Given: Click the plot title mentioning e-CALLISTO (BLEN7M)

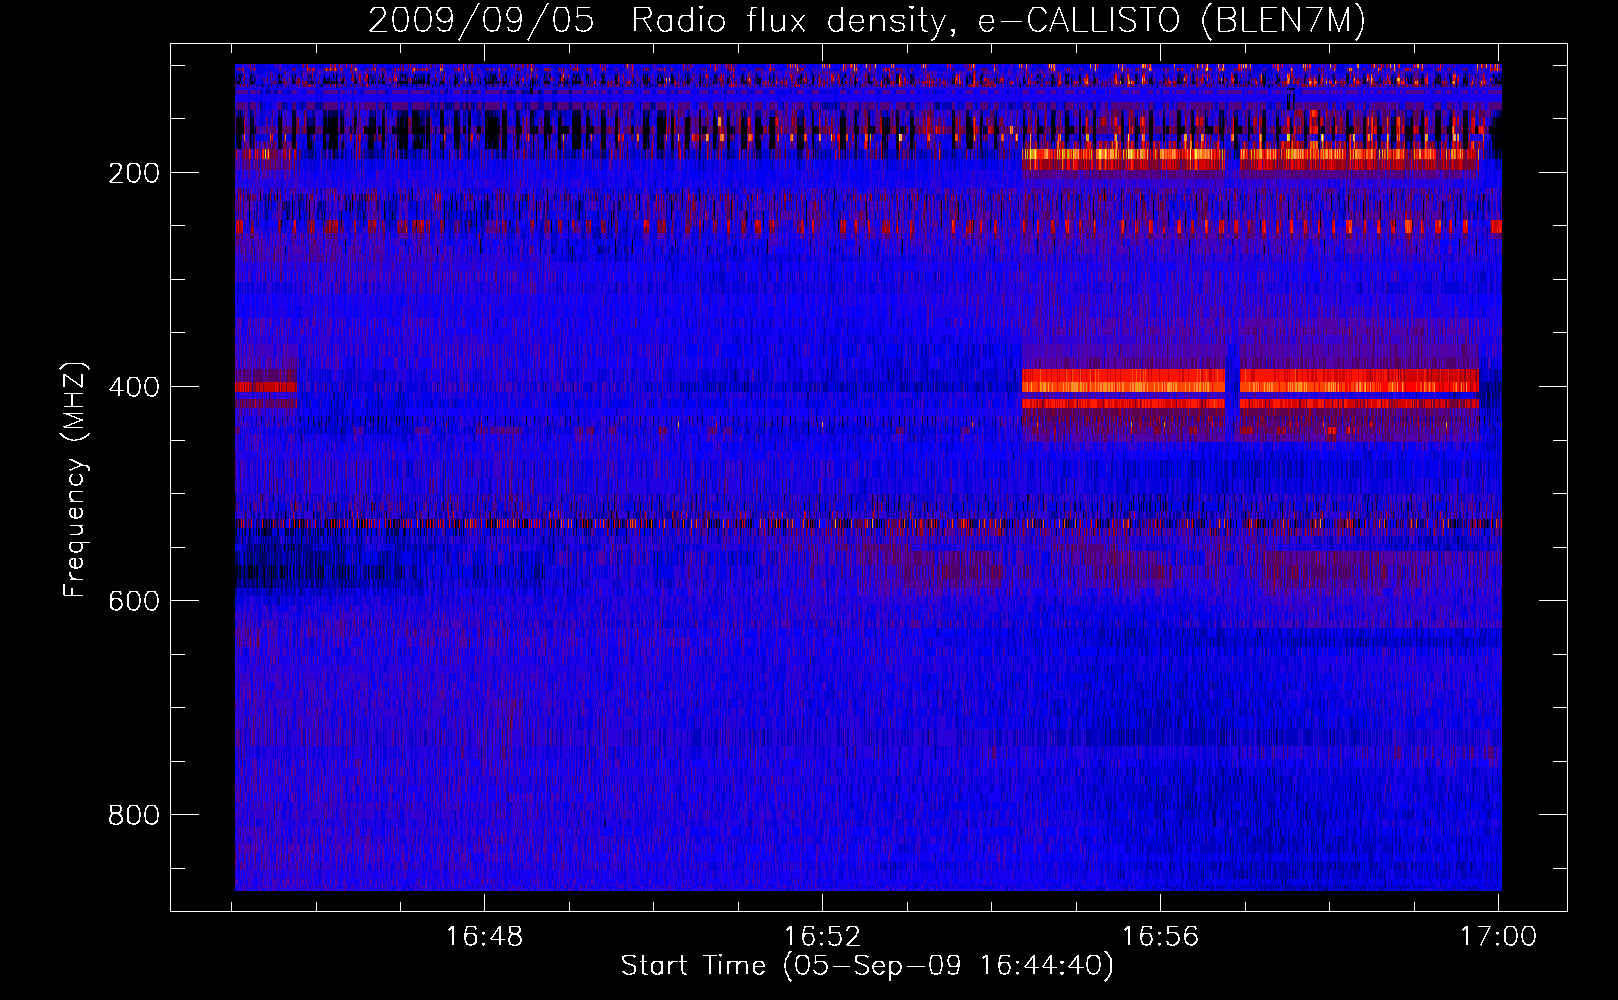Looking at the screenshot, I should pos(867,20).
